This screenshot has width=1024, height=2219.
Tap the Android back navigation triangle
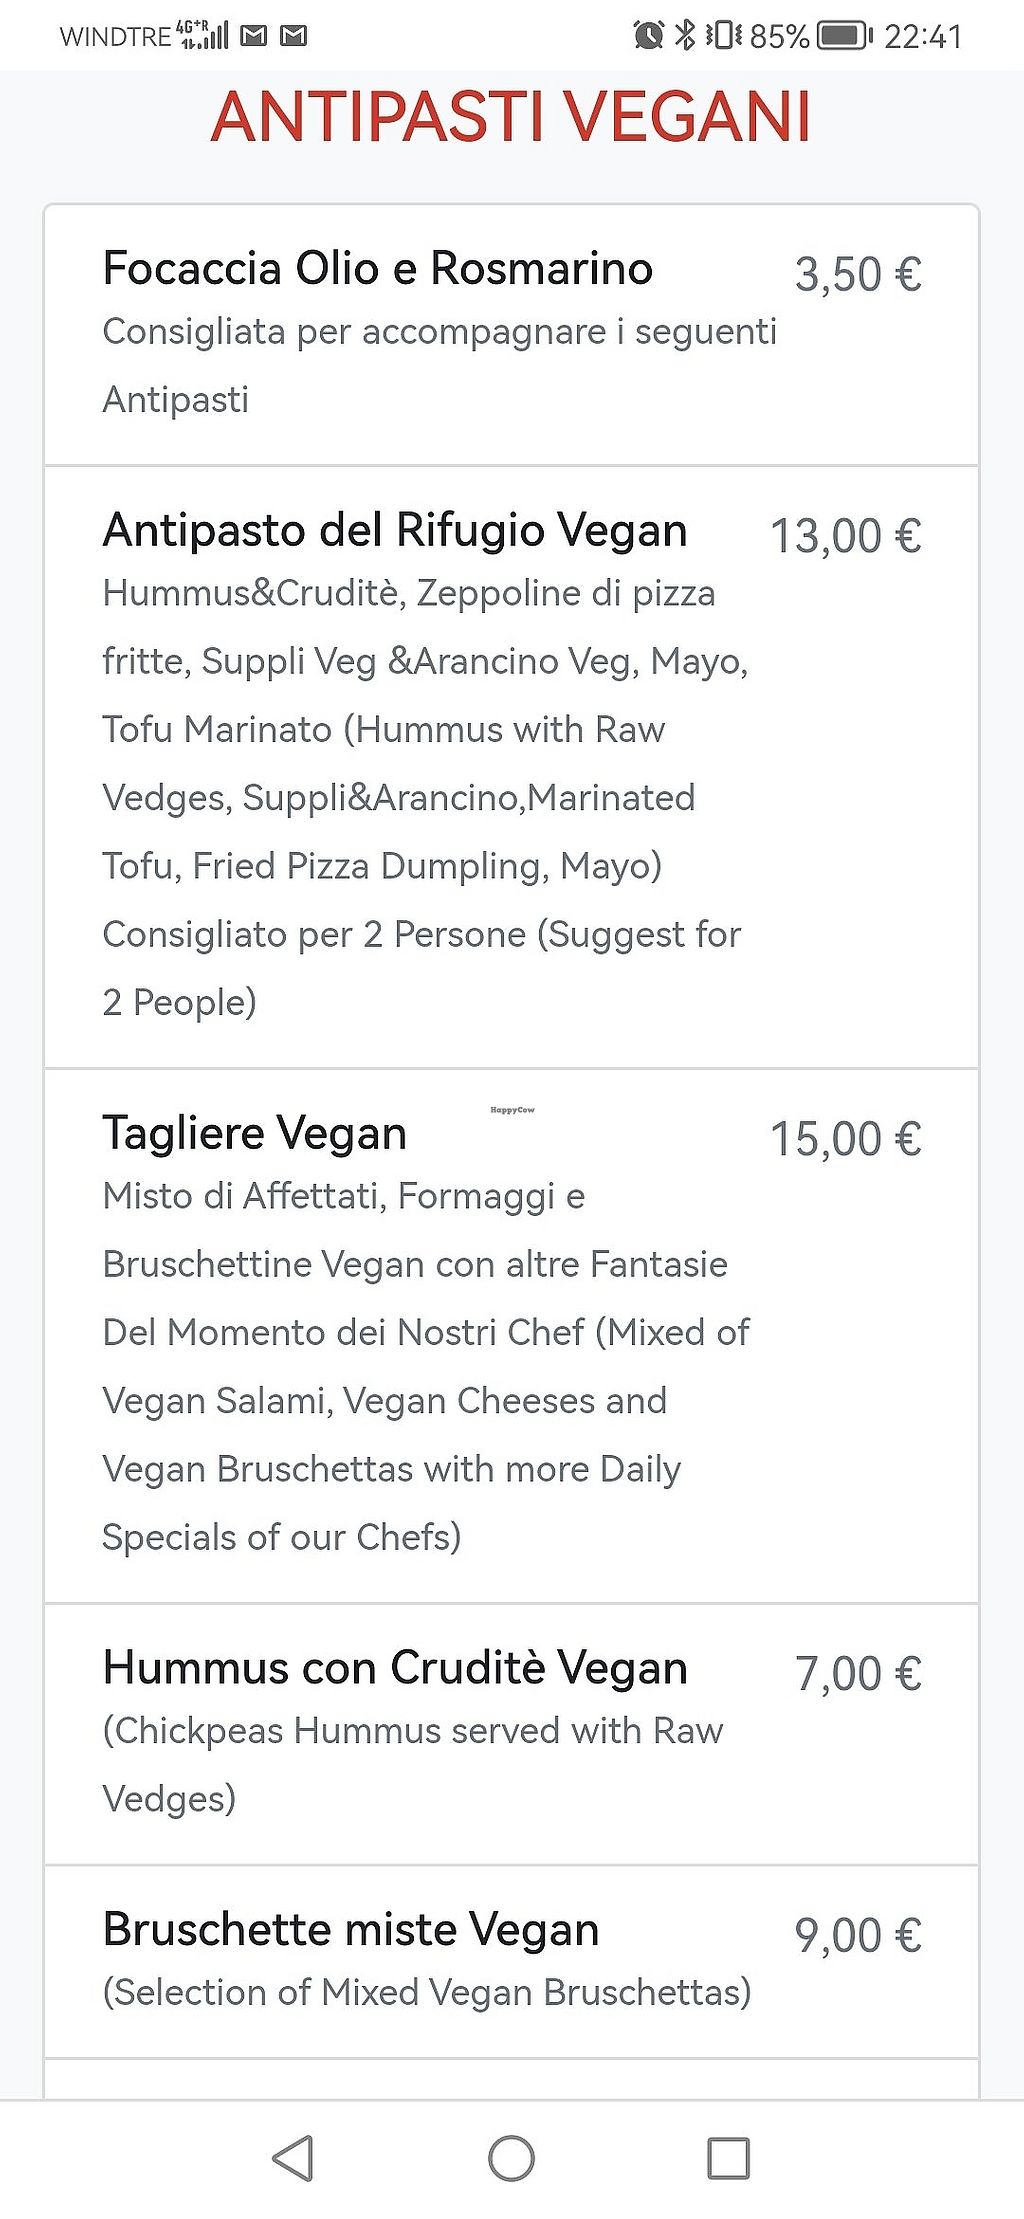(293, 2157)
